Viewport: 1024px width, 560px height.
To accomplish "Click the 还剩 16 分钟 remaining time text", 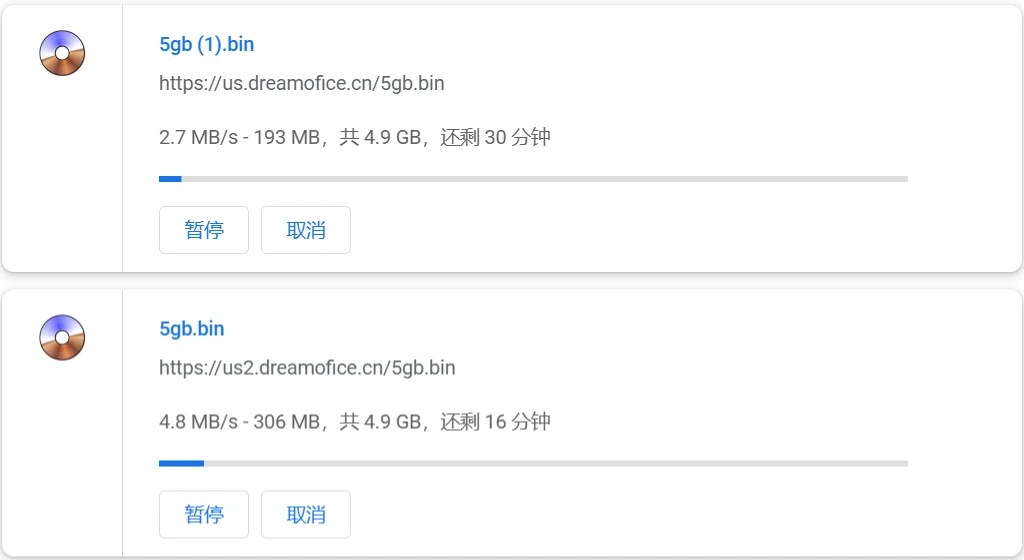I will 496,422.
